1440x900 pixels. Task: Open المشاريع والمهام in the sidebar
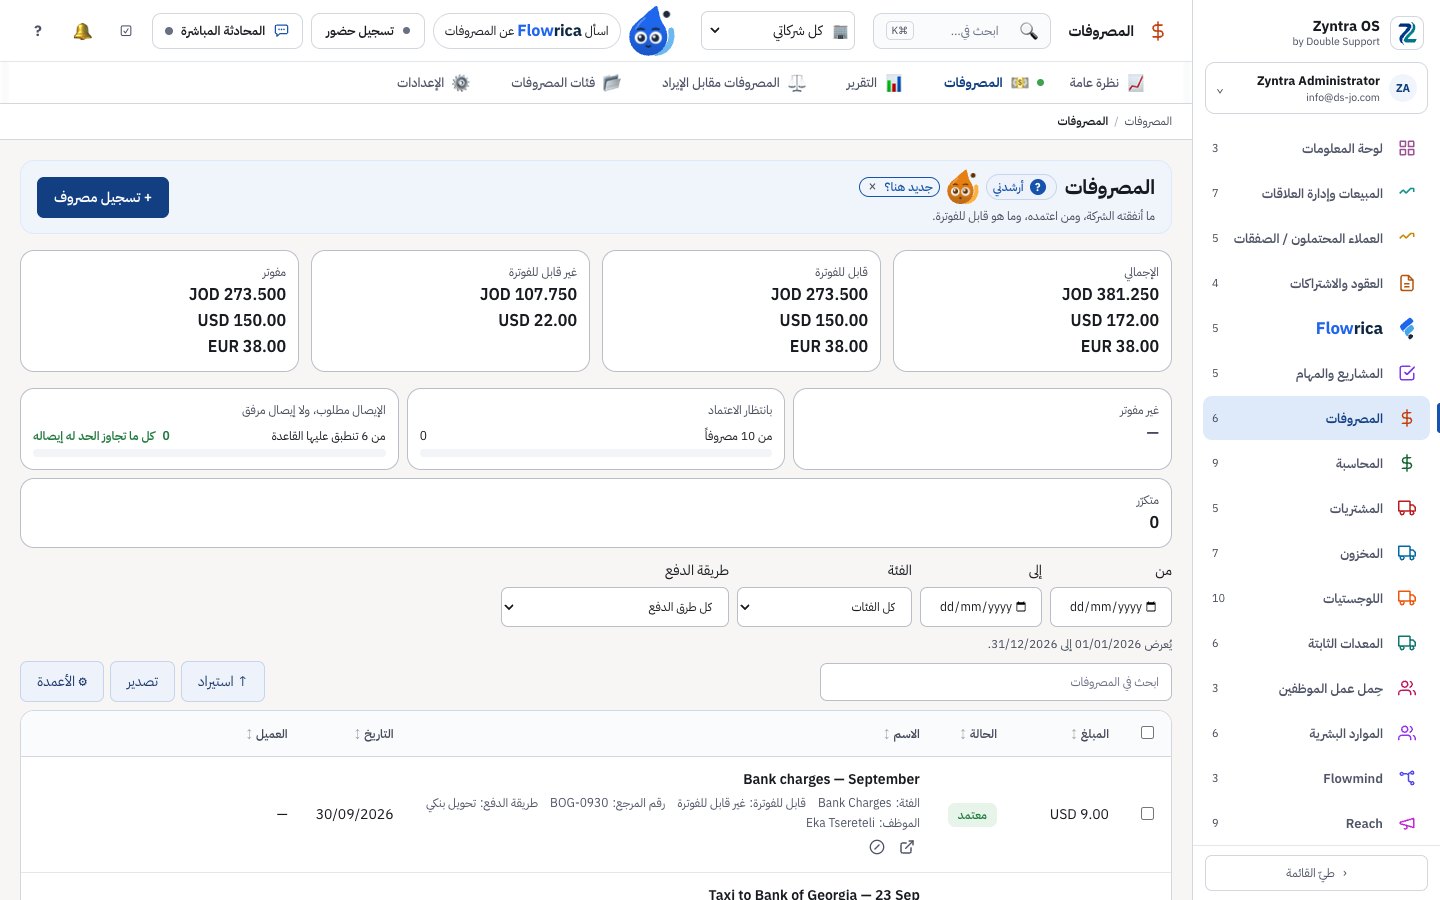coord(1315,373)
